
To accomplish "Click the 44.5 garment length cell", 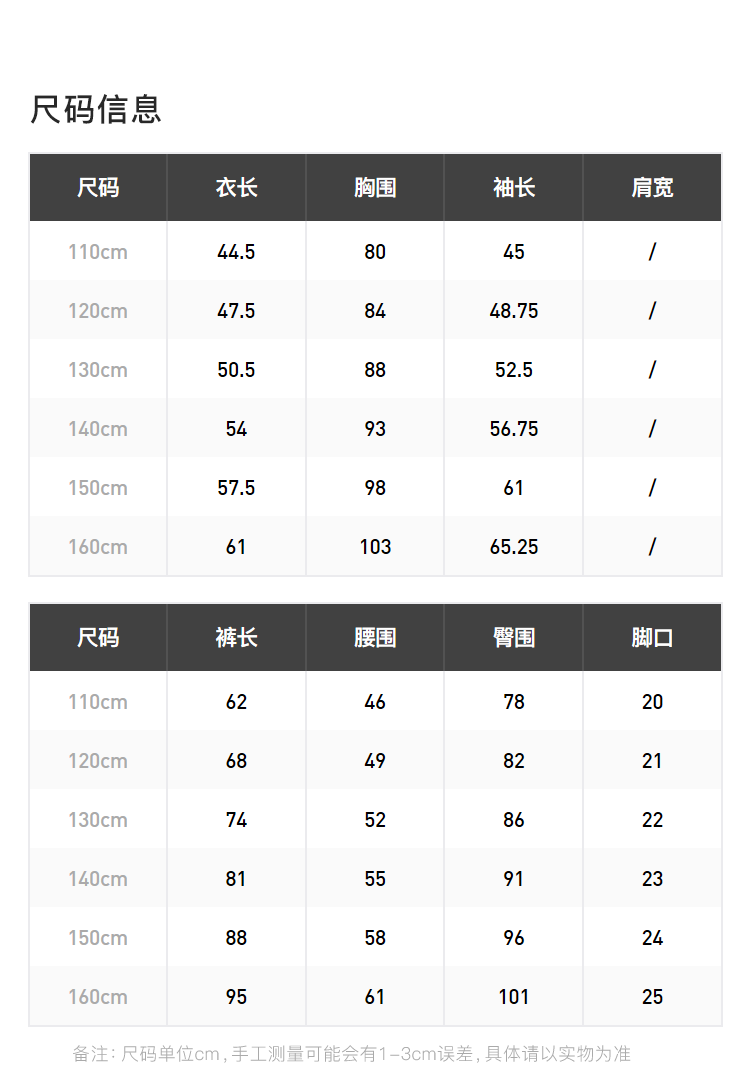I will (x=236, y=252).
